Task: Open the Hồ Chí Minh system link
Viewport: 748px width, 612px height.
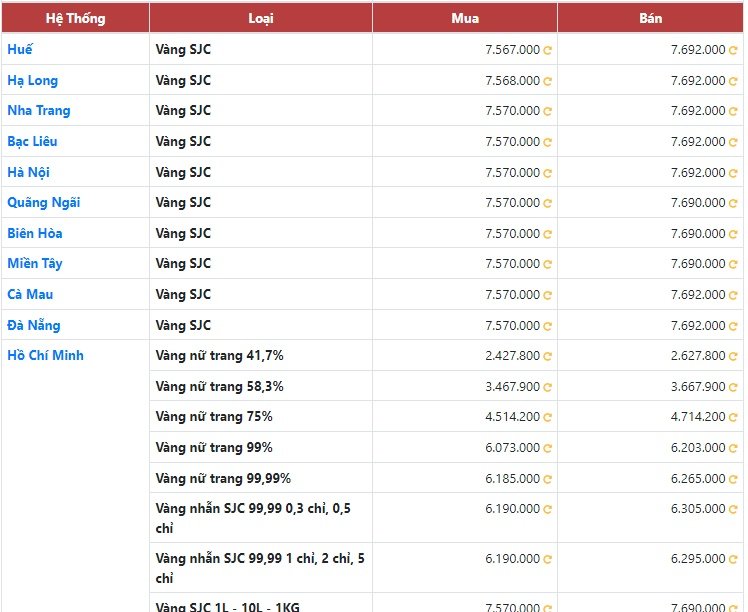Action: (x=45, y=355)
